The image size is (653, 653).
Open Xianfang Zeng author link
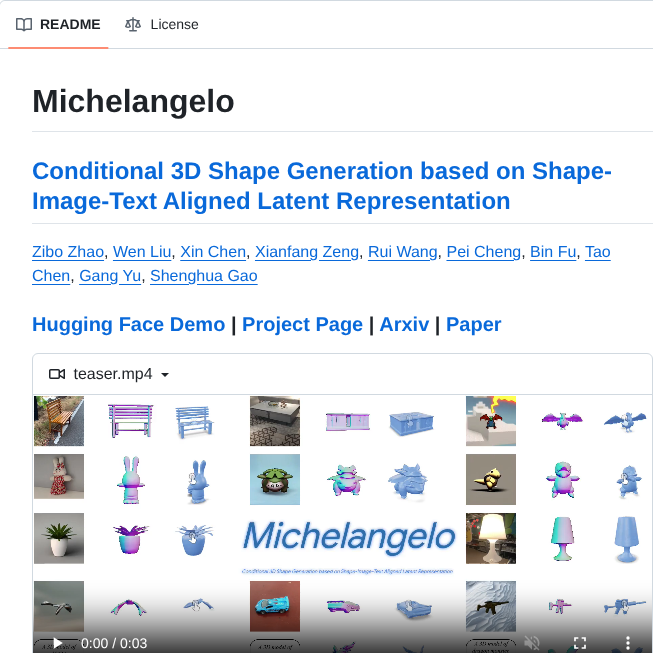point(307,252)
